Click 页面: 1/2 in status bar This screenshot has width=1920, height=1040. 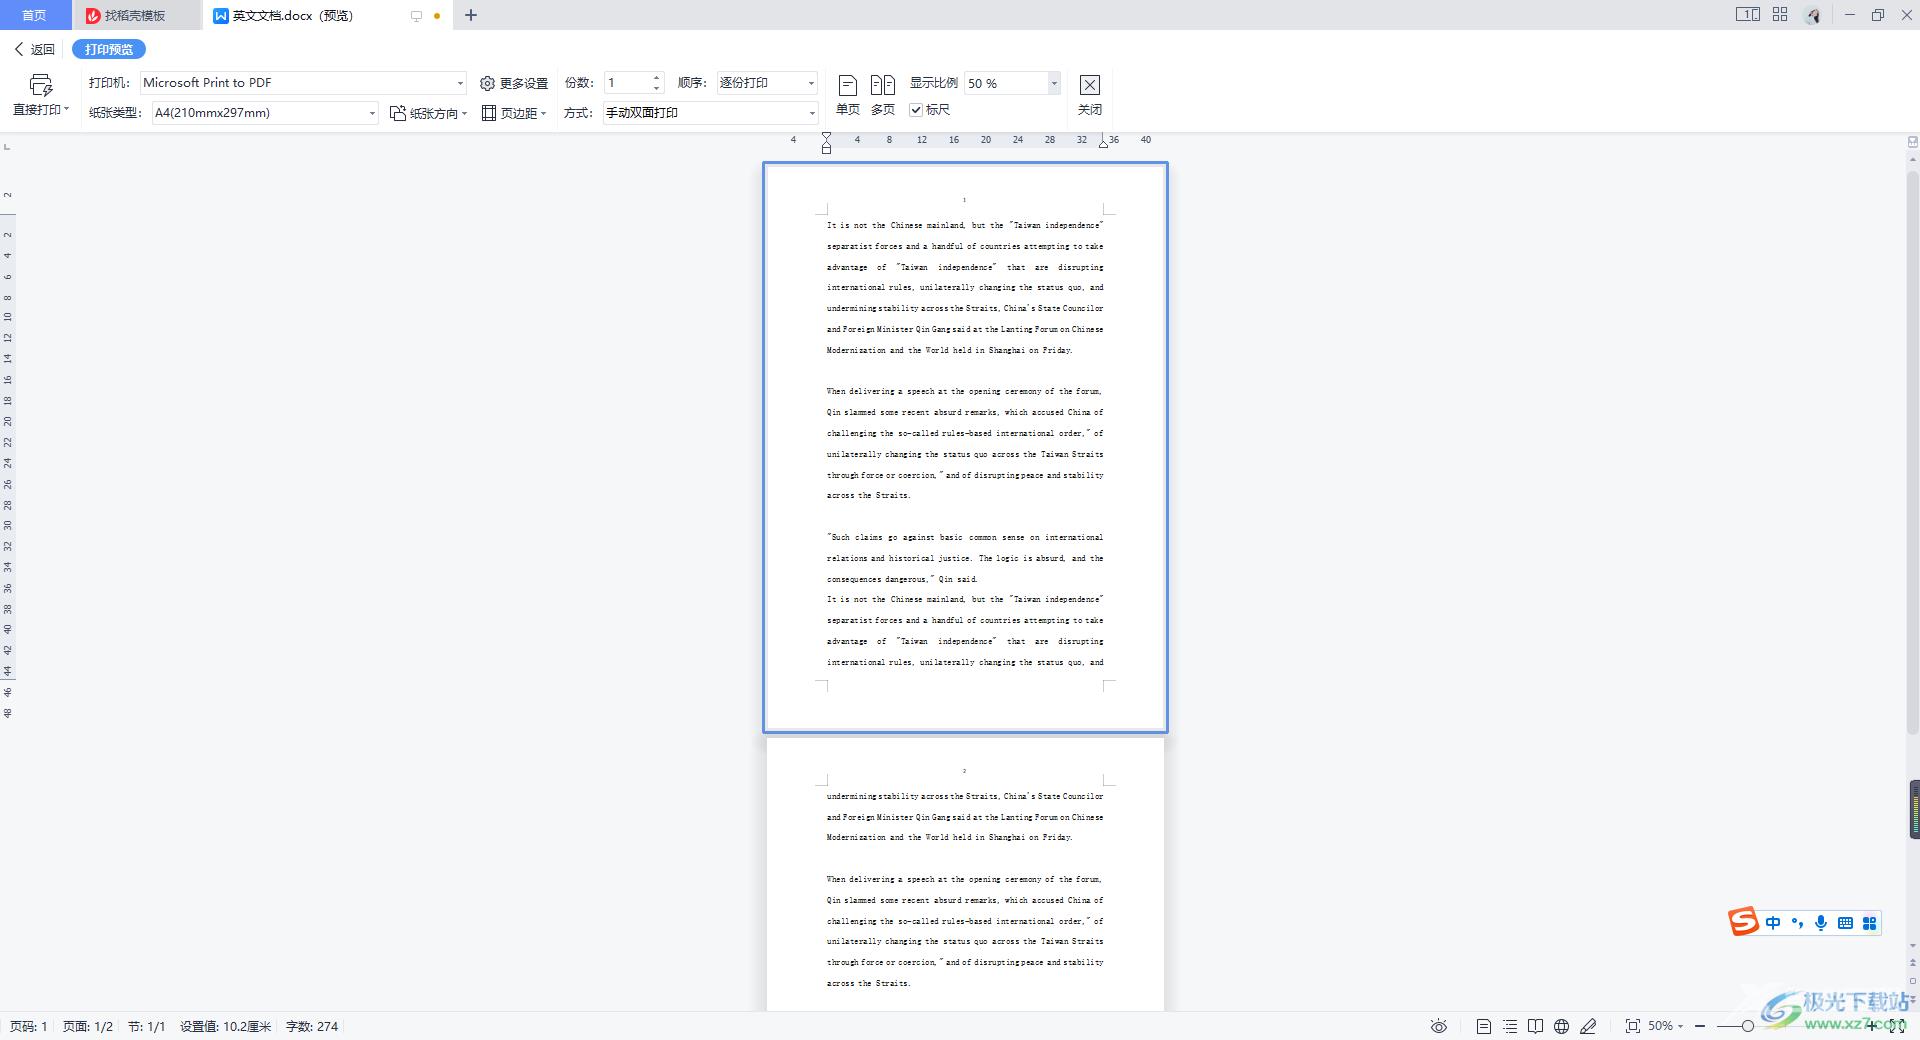(88, 1026)
